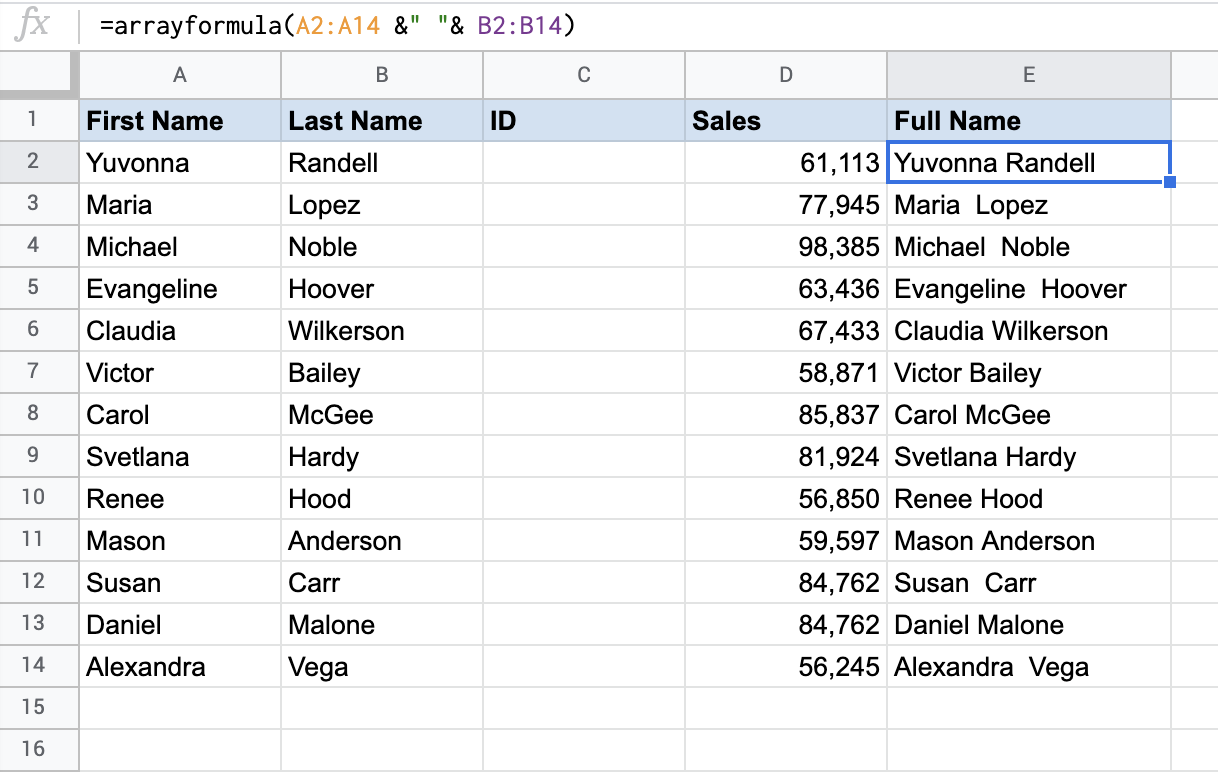Image resolution: width=1218 pixels, height=772 pixels.
Task: Select last name cell Malone
Action: point(382,625)
